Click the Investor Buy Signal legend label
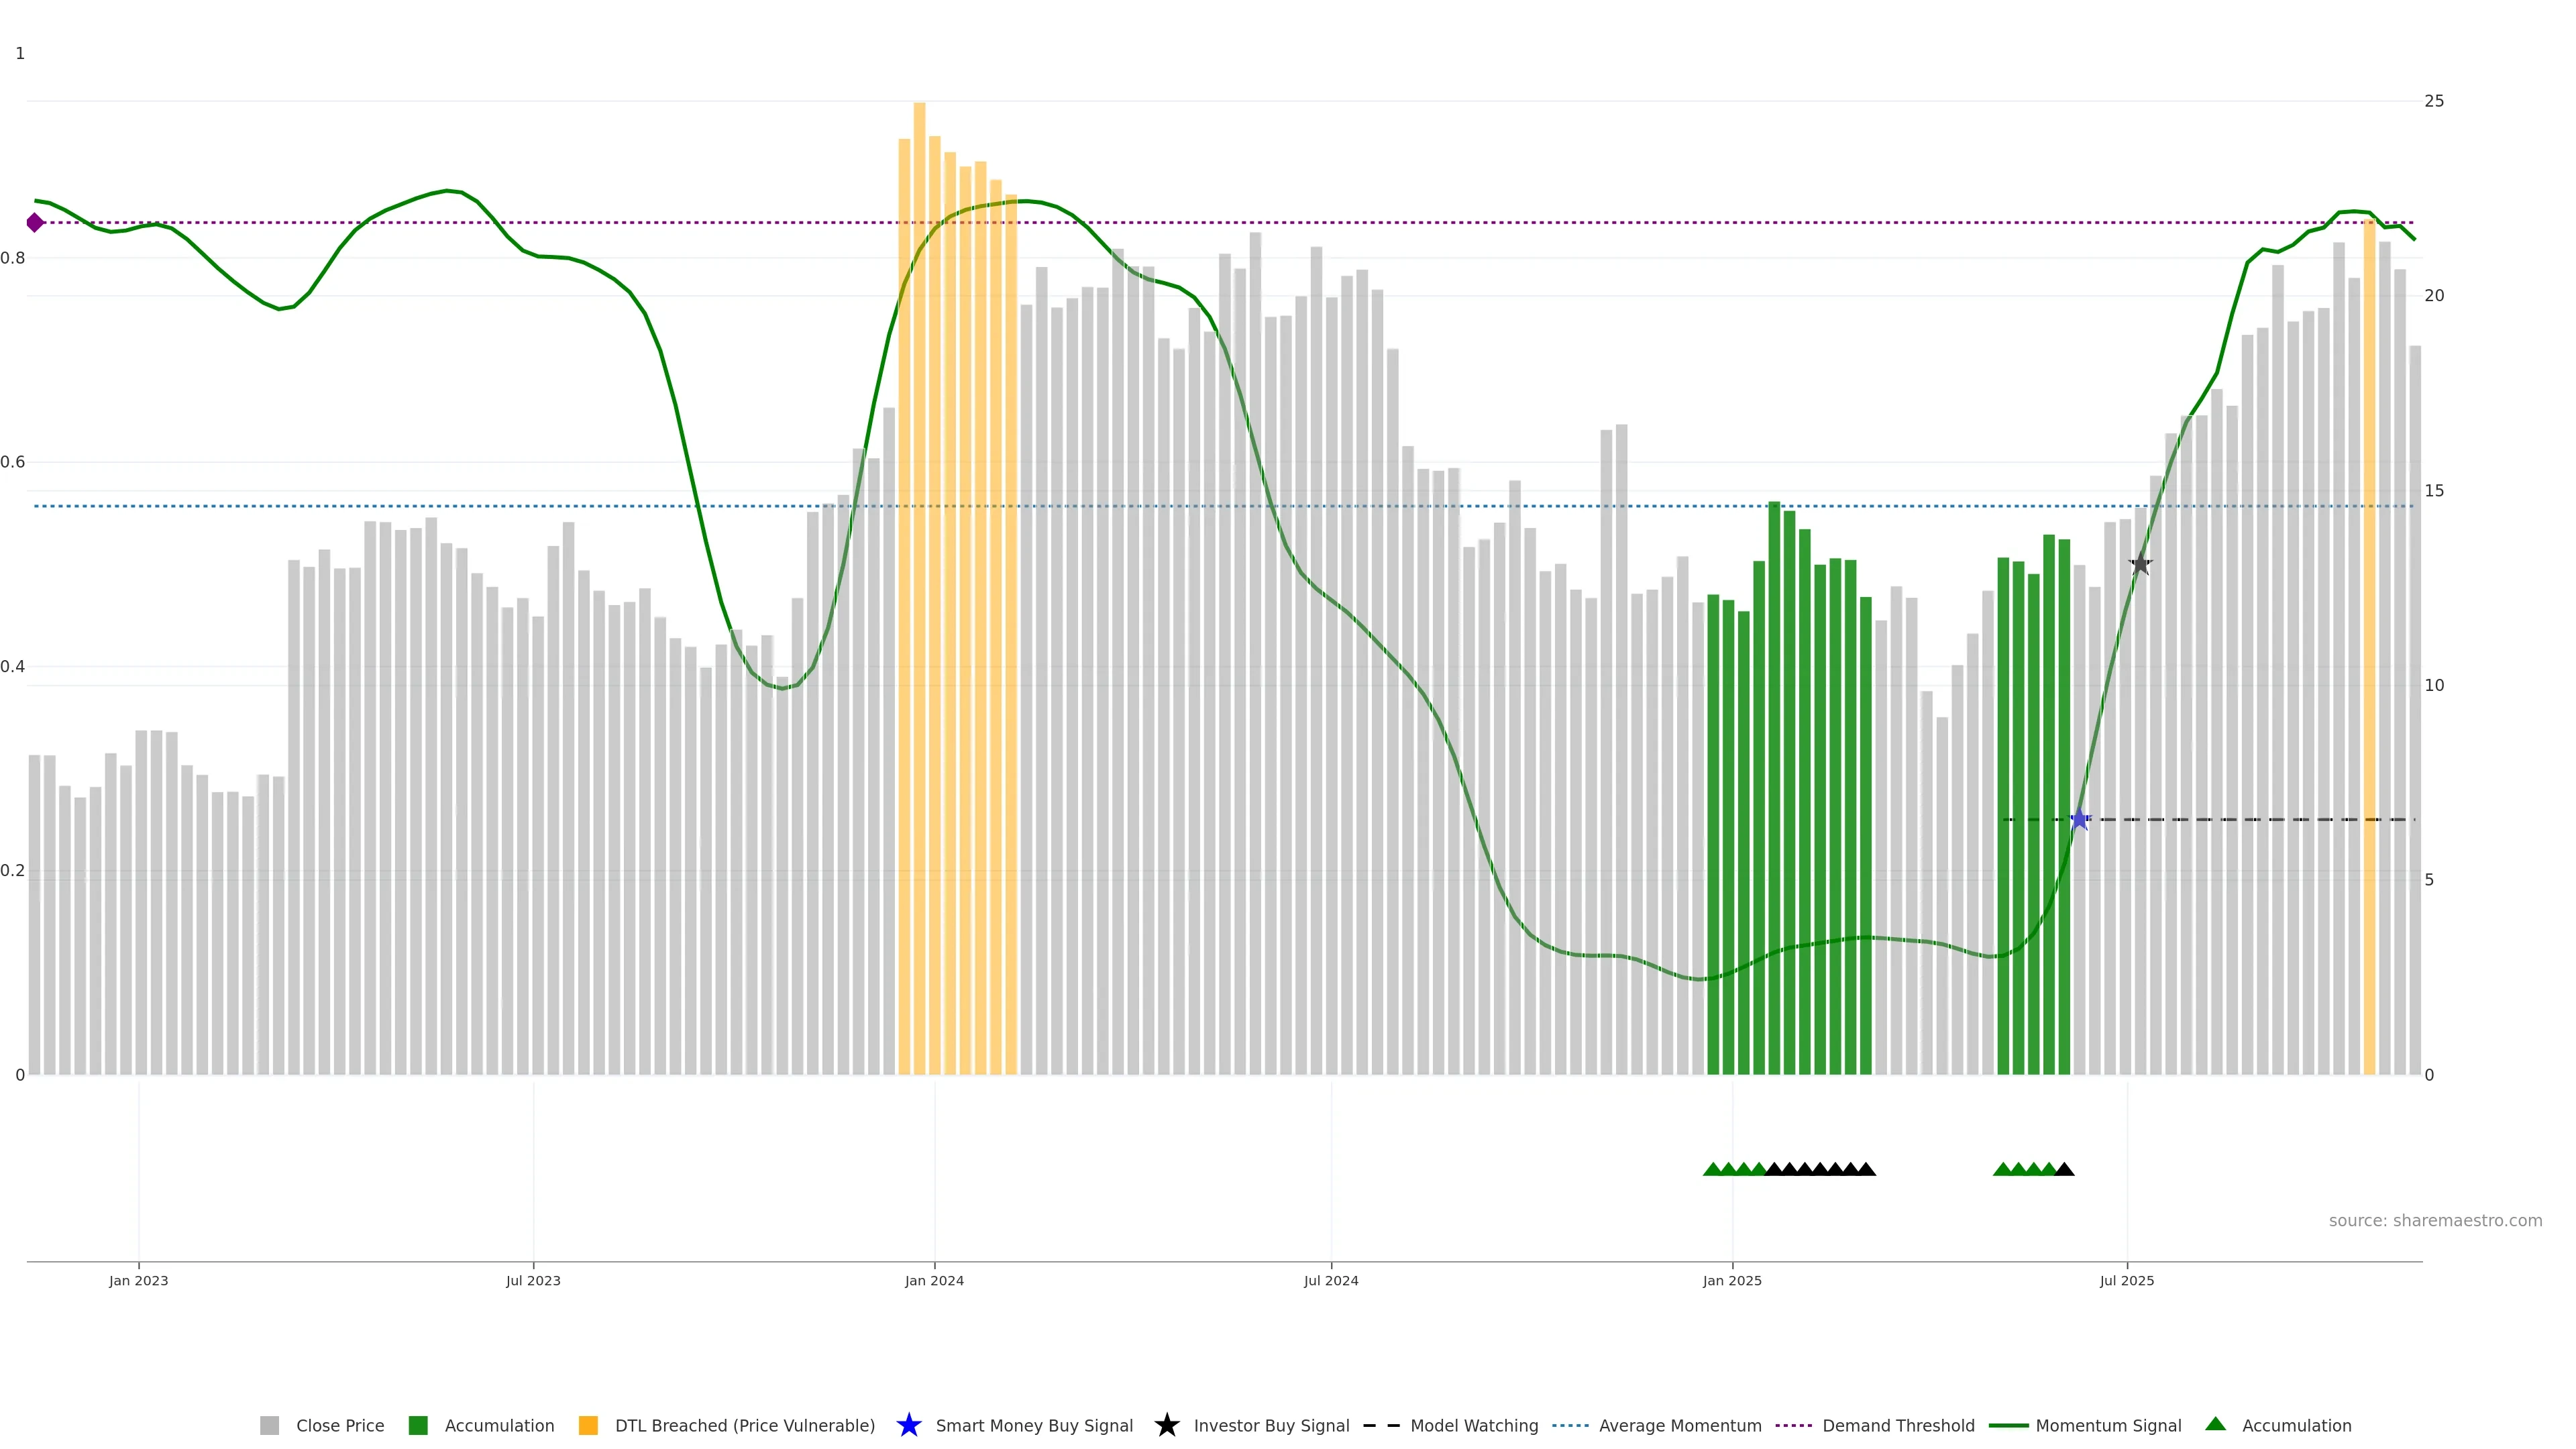The width and height of the screenshot is (2576, 1449). click(x=1271, y=1425)
